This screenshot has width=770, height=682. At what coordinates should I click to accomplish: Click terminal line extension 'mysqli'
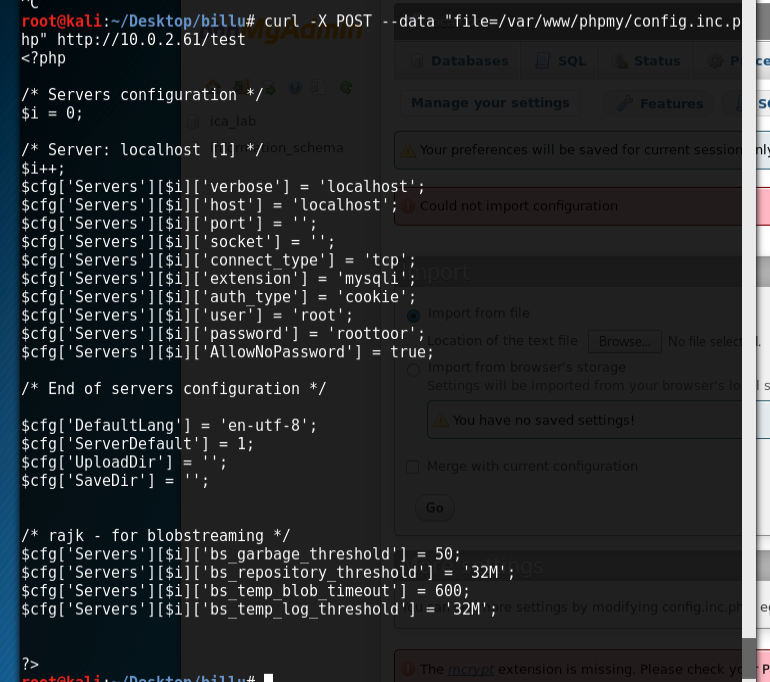coord(219,278)
